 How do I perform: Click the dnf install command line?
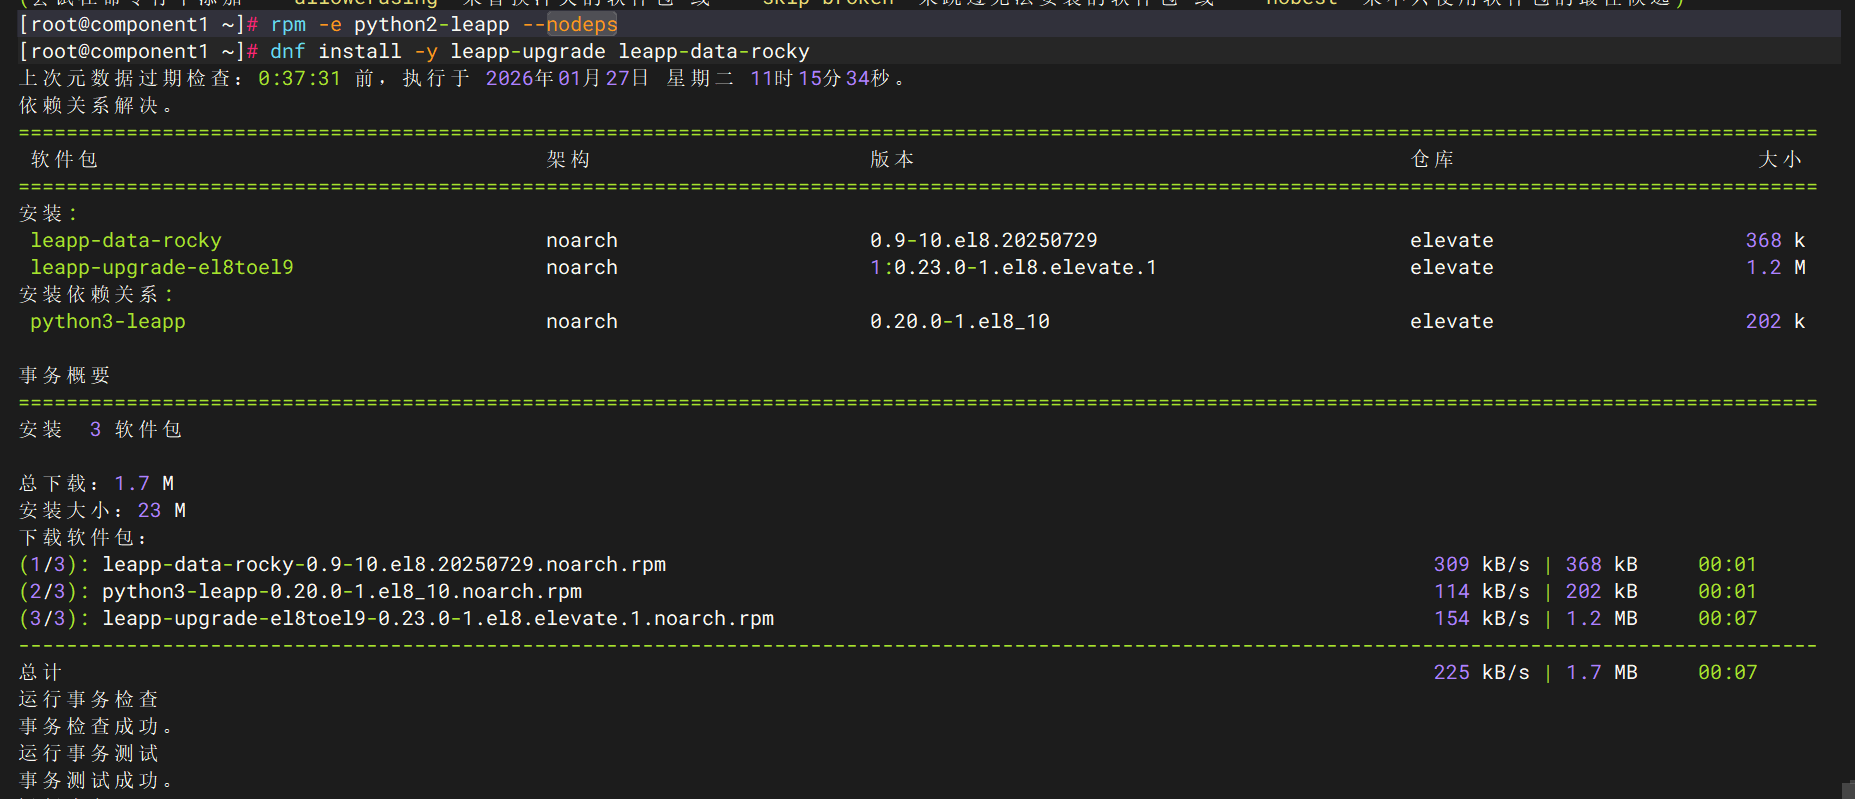[539, 51]
